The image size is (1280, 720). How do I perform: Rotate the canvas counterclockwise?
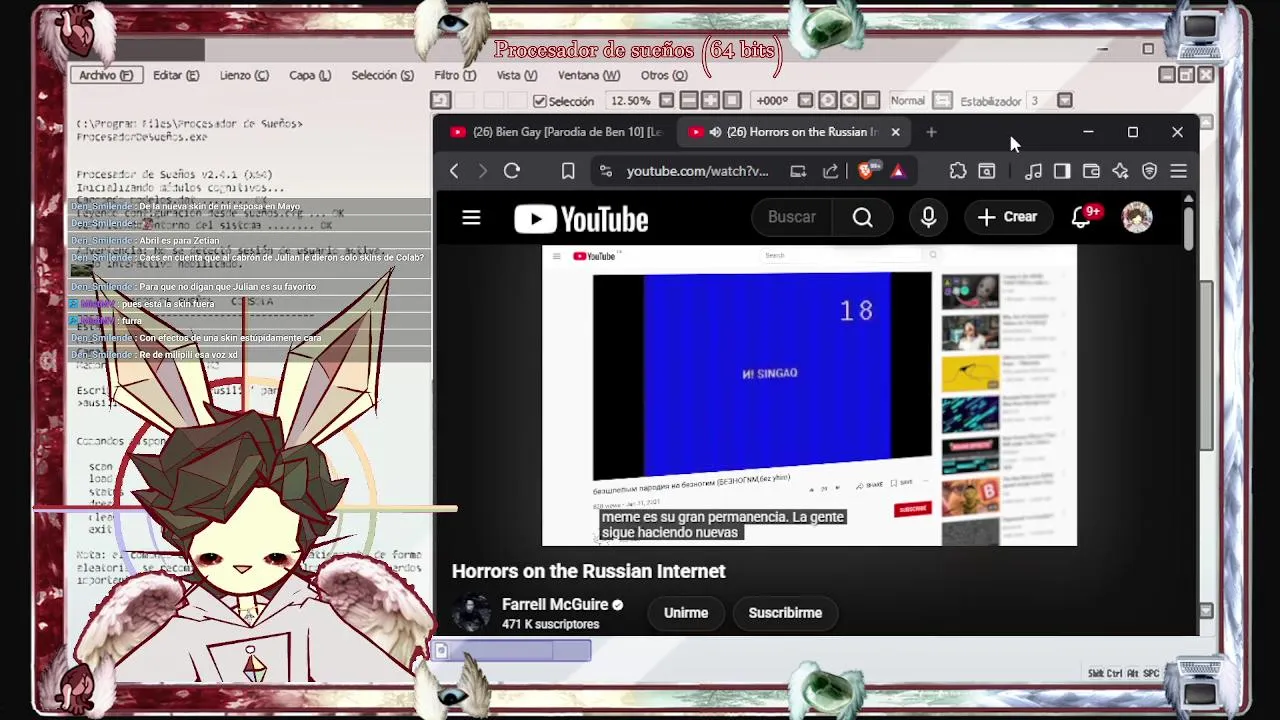(x=828, y=100)
